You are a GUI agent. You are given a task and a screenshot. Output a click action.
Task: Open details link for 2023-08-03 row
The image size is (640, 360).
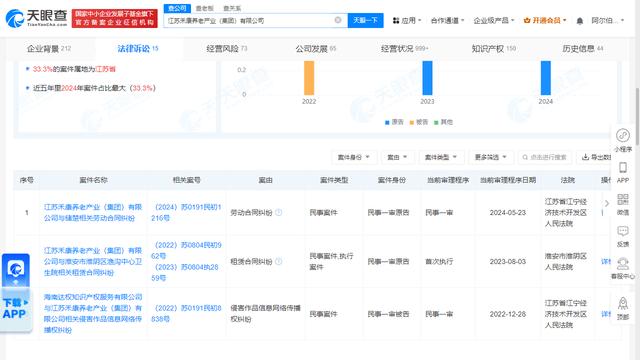pos(606,262)
